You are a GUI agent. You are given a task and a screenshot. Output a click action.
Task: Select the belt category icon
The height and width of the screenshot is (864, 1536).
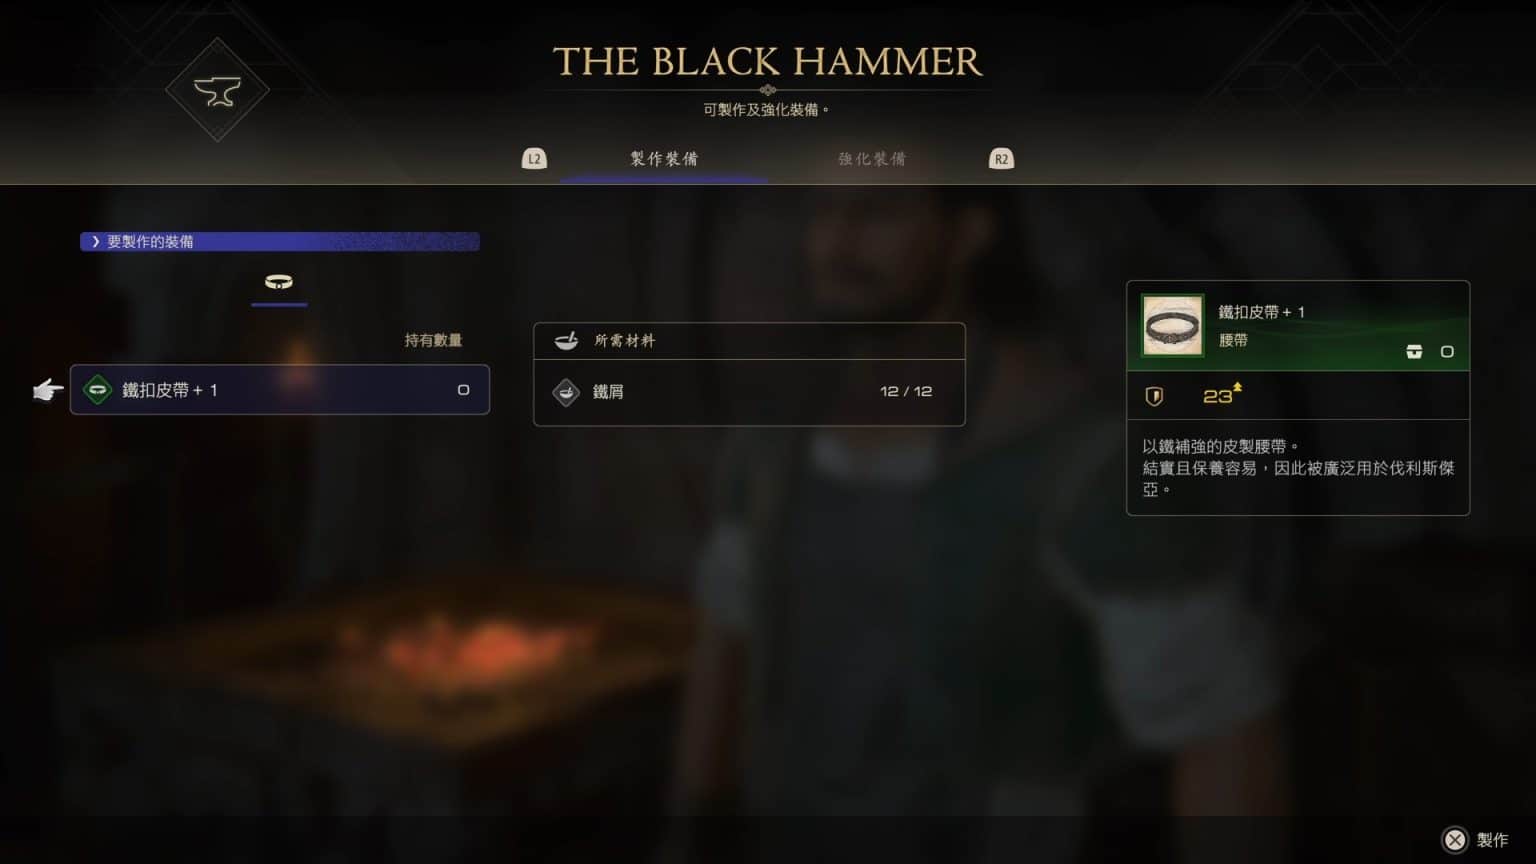pyautogui.click(x=279, y=282)
